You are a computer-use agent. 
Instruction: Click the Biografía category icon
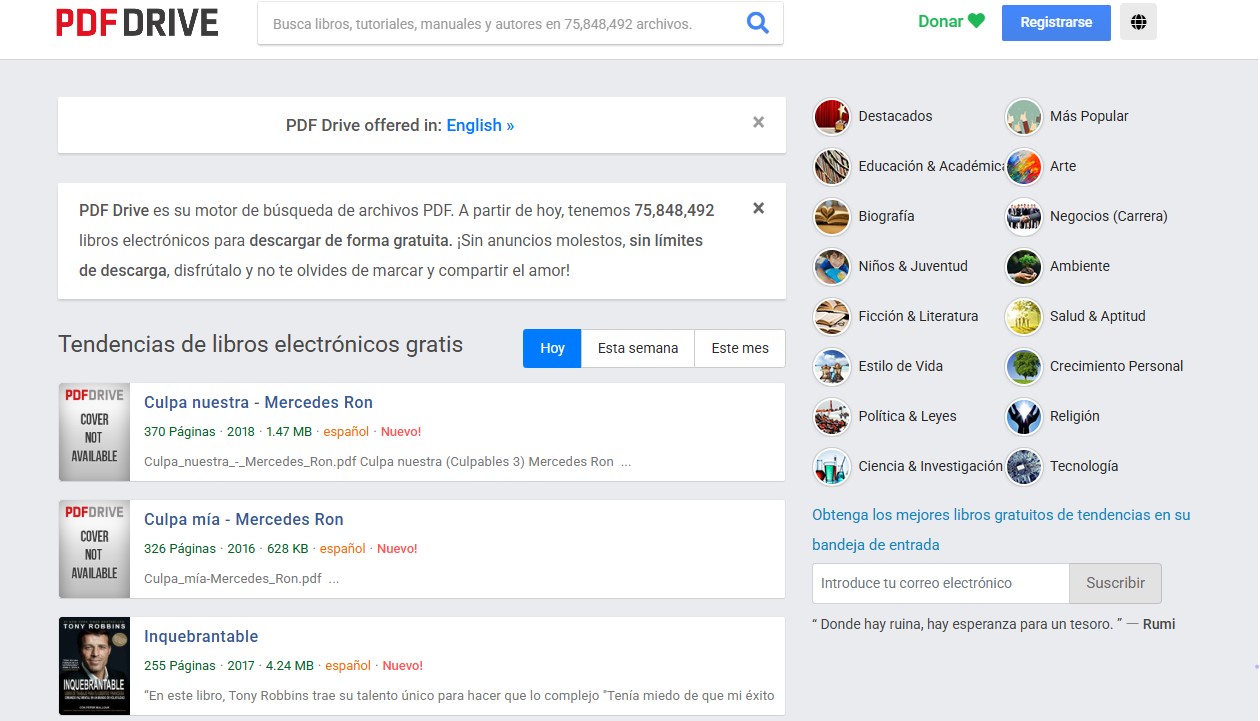[832, 217]
